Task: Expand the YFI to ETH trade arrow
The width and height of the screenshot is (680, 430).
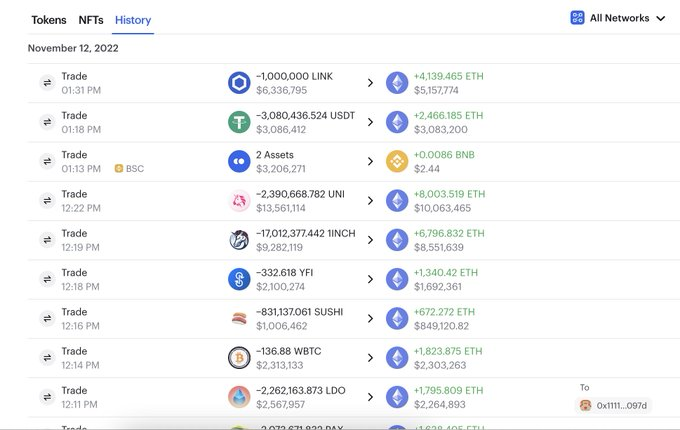Action: tap(370, 279)
